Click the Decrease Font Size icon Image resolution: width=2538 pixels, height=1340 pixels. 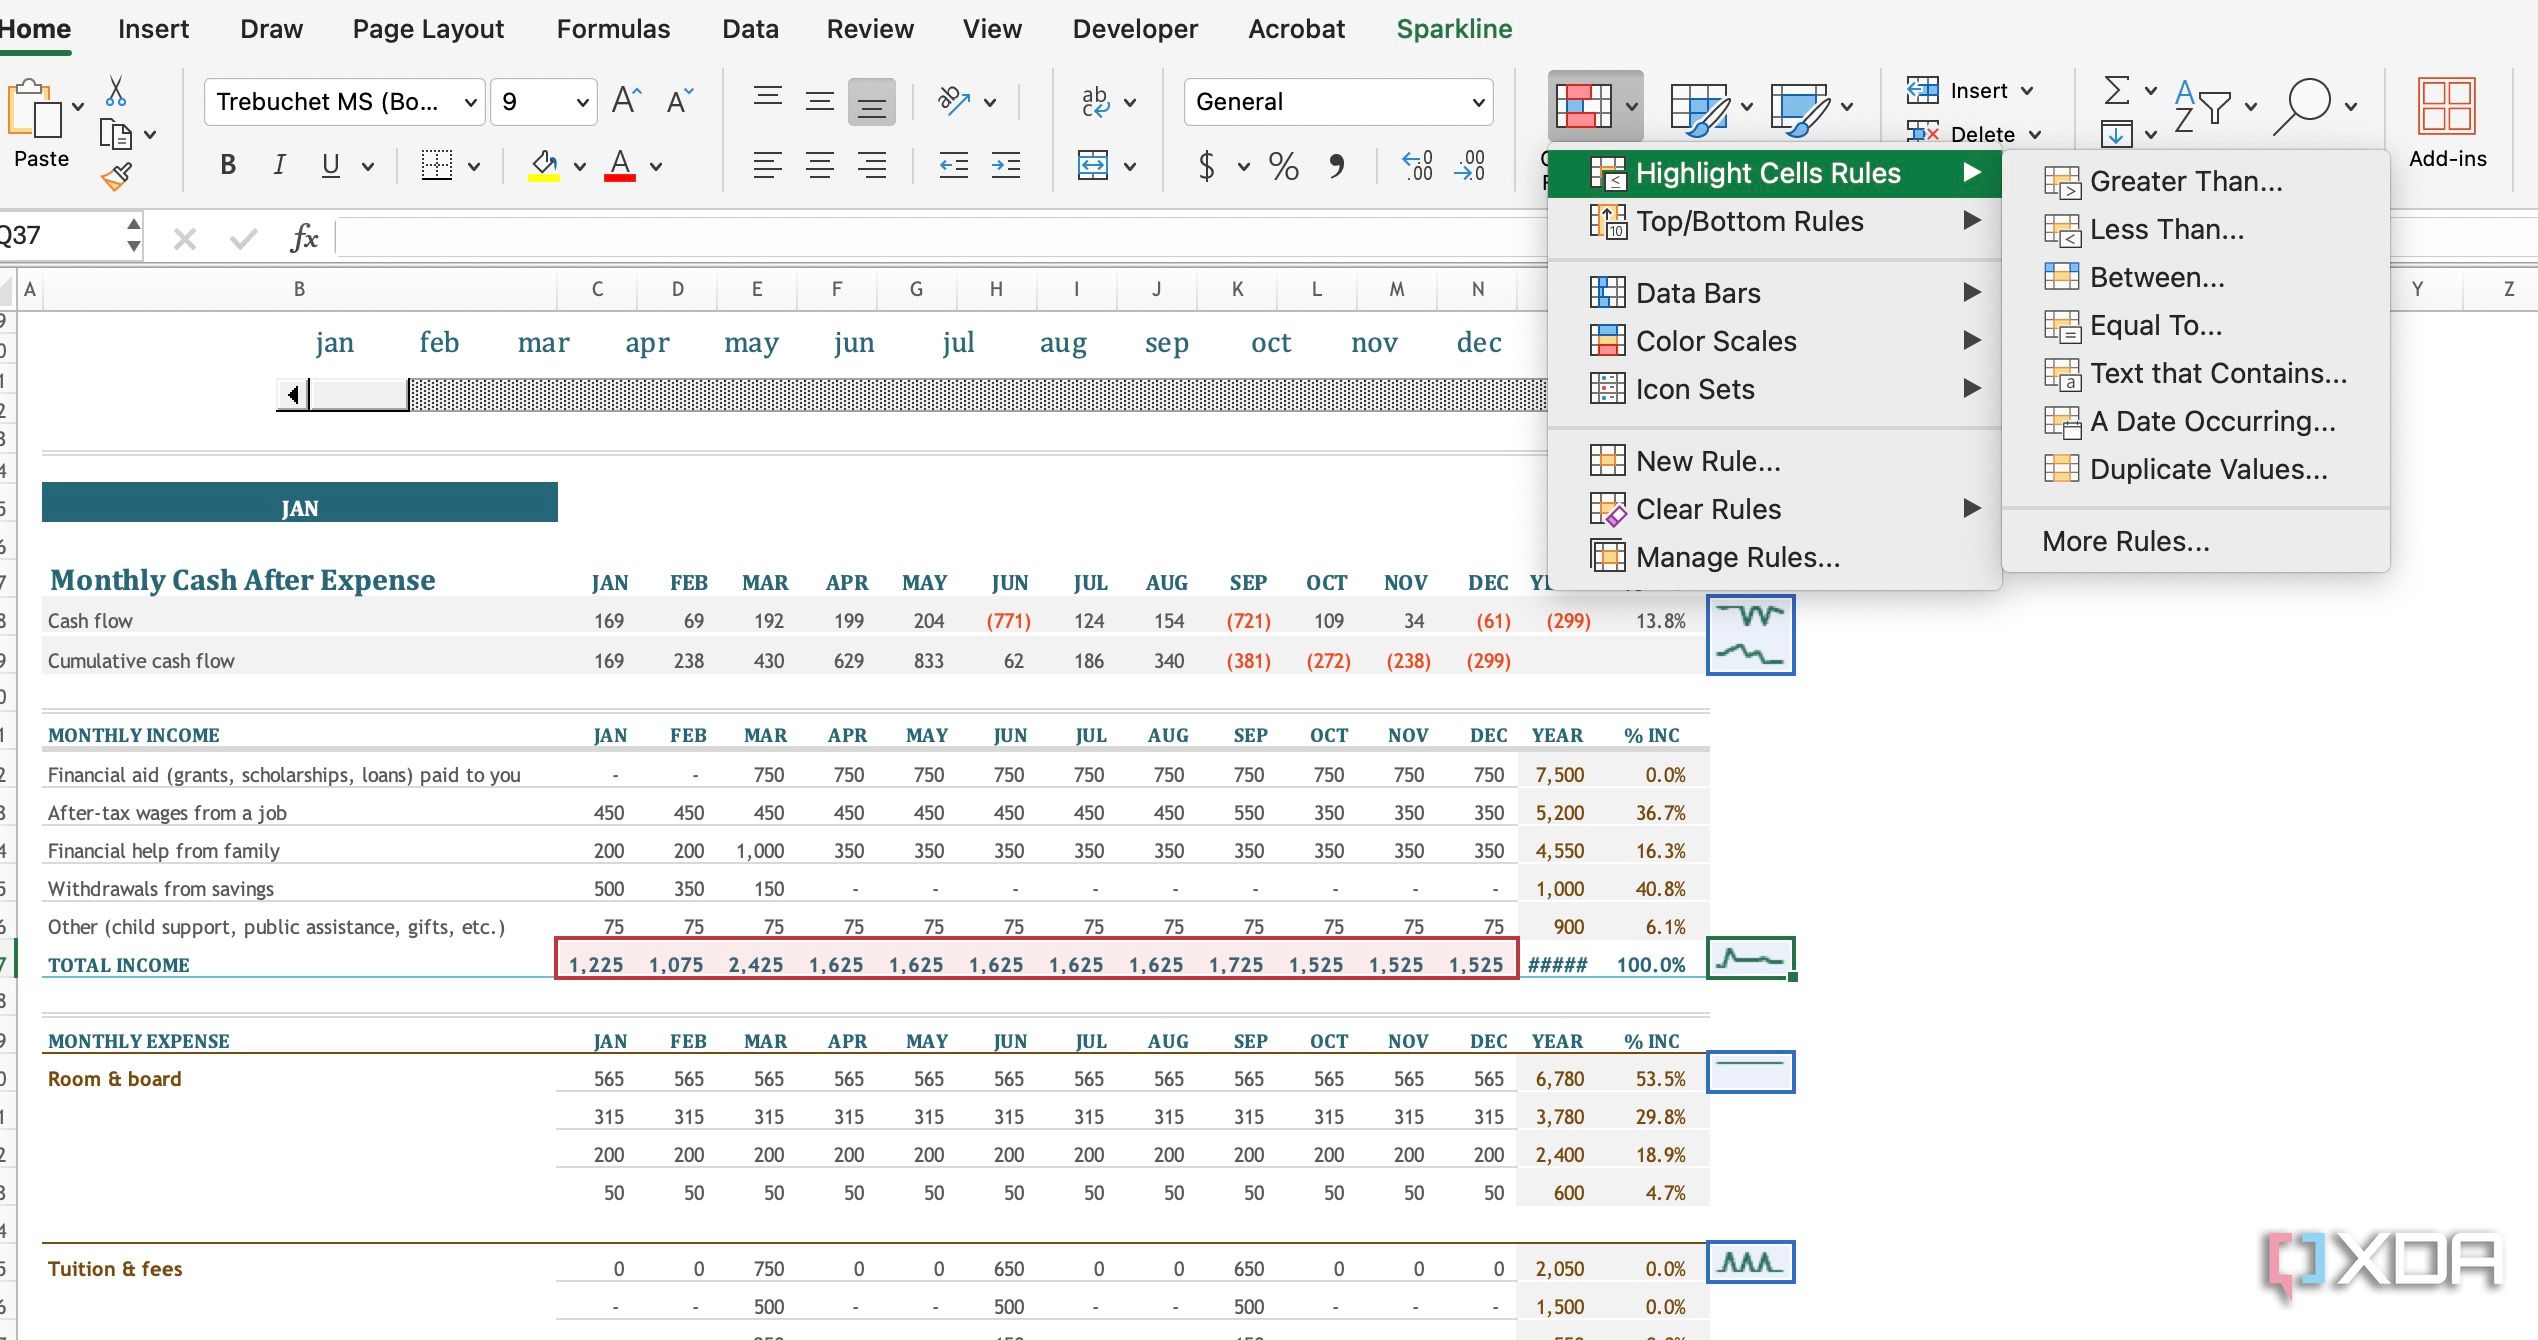tap(680, 101)
